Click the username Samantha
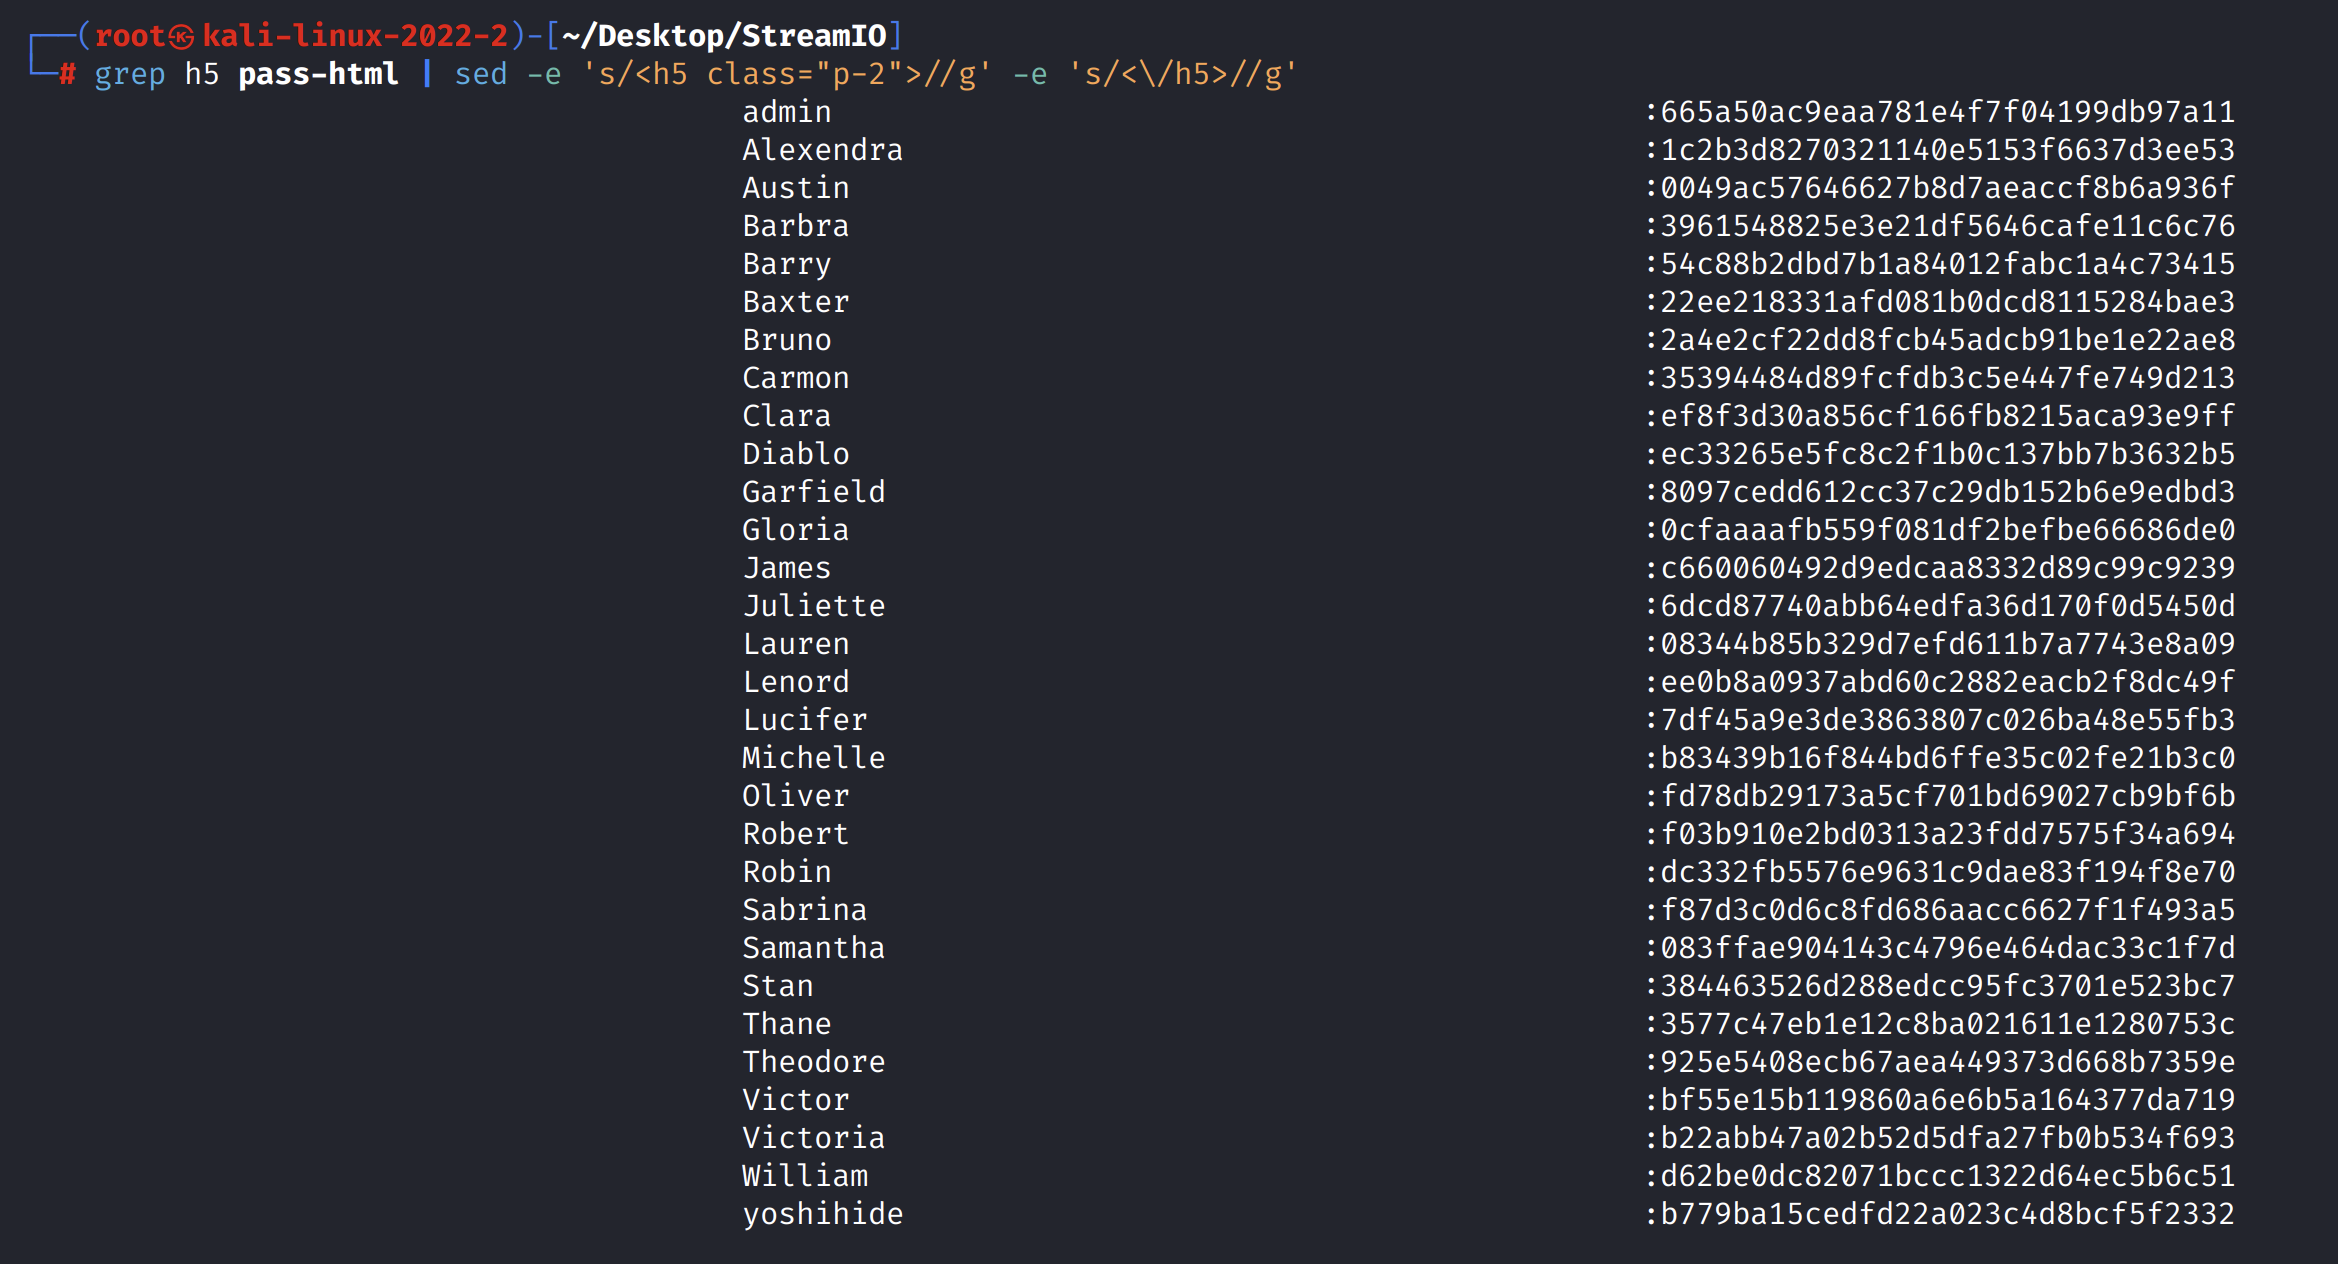 point(813,948)
